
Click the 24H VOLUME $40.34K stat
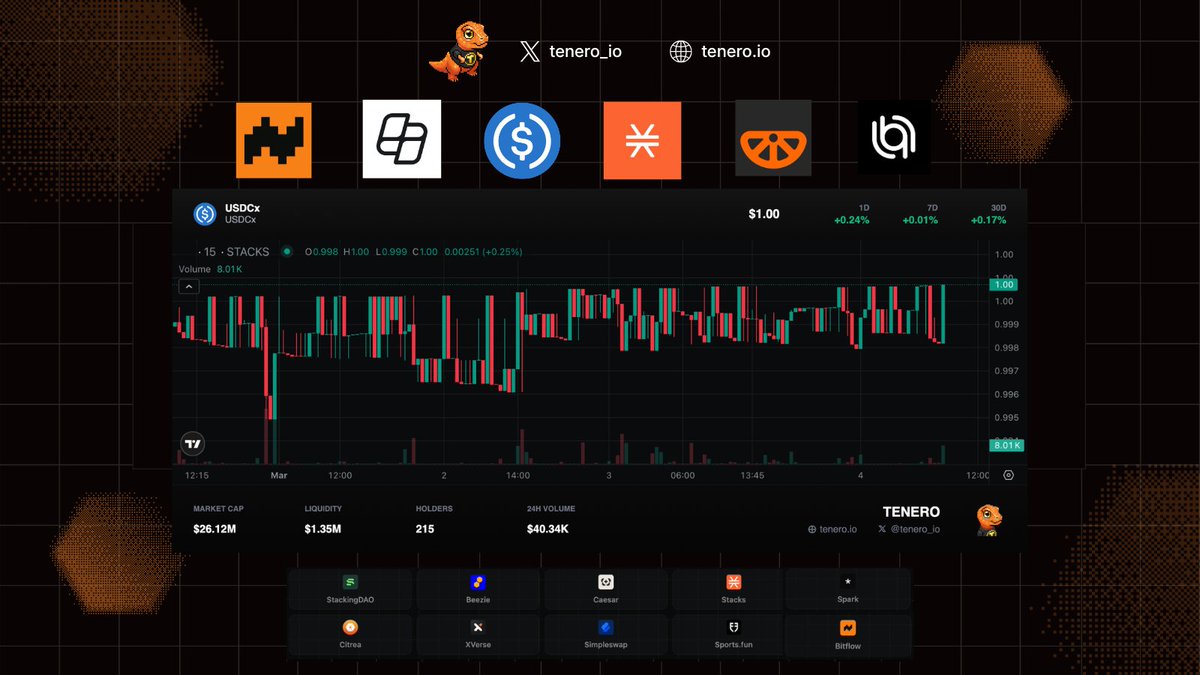551,519
